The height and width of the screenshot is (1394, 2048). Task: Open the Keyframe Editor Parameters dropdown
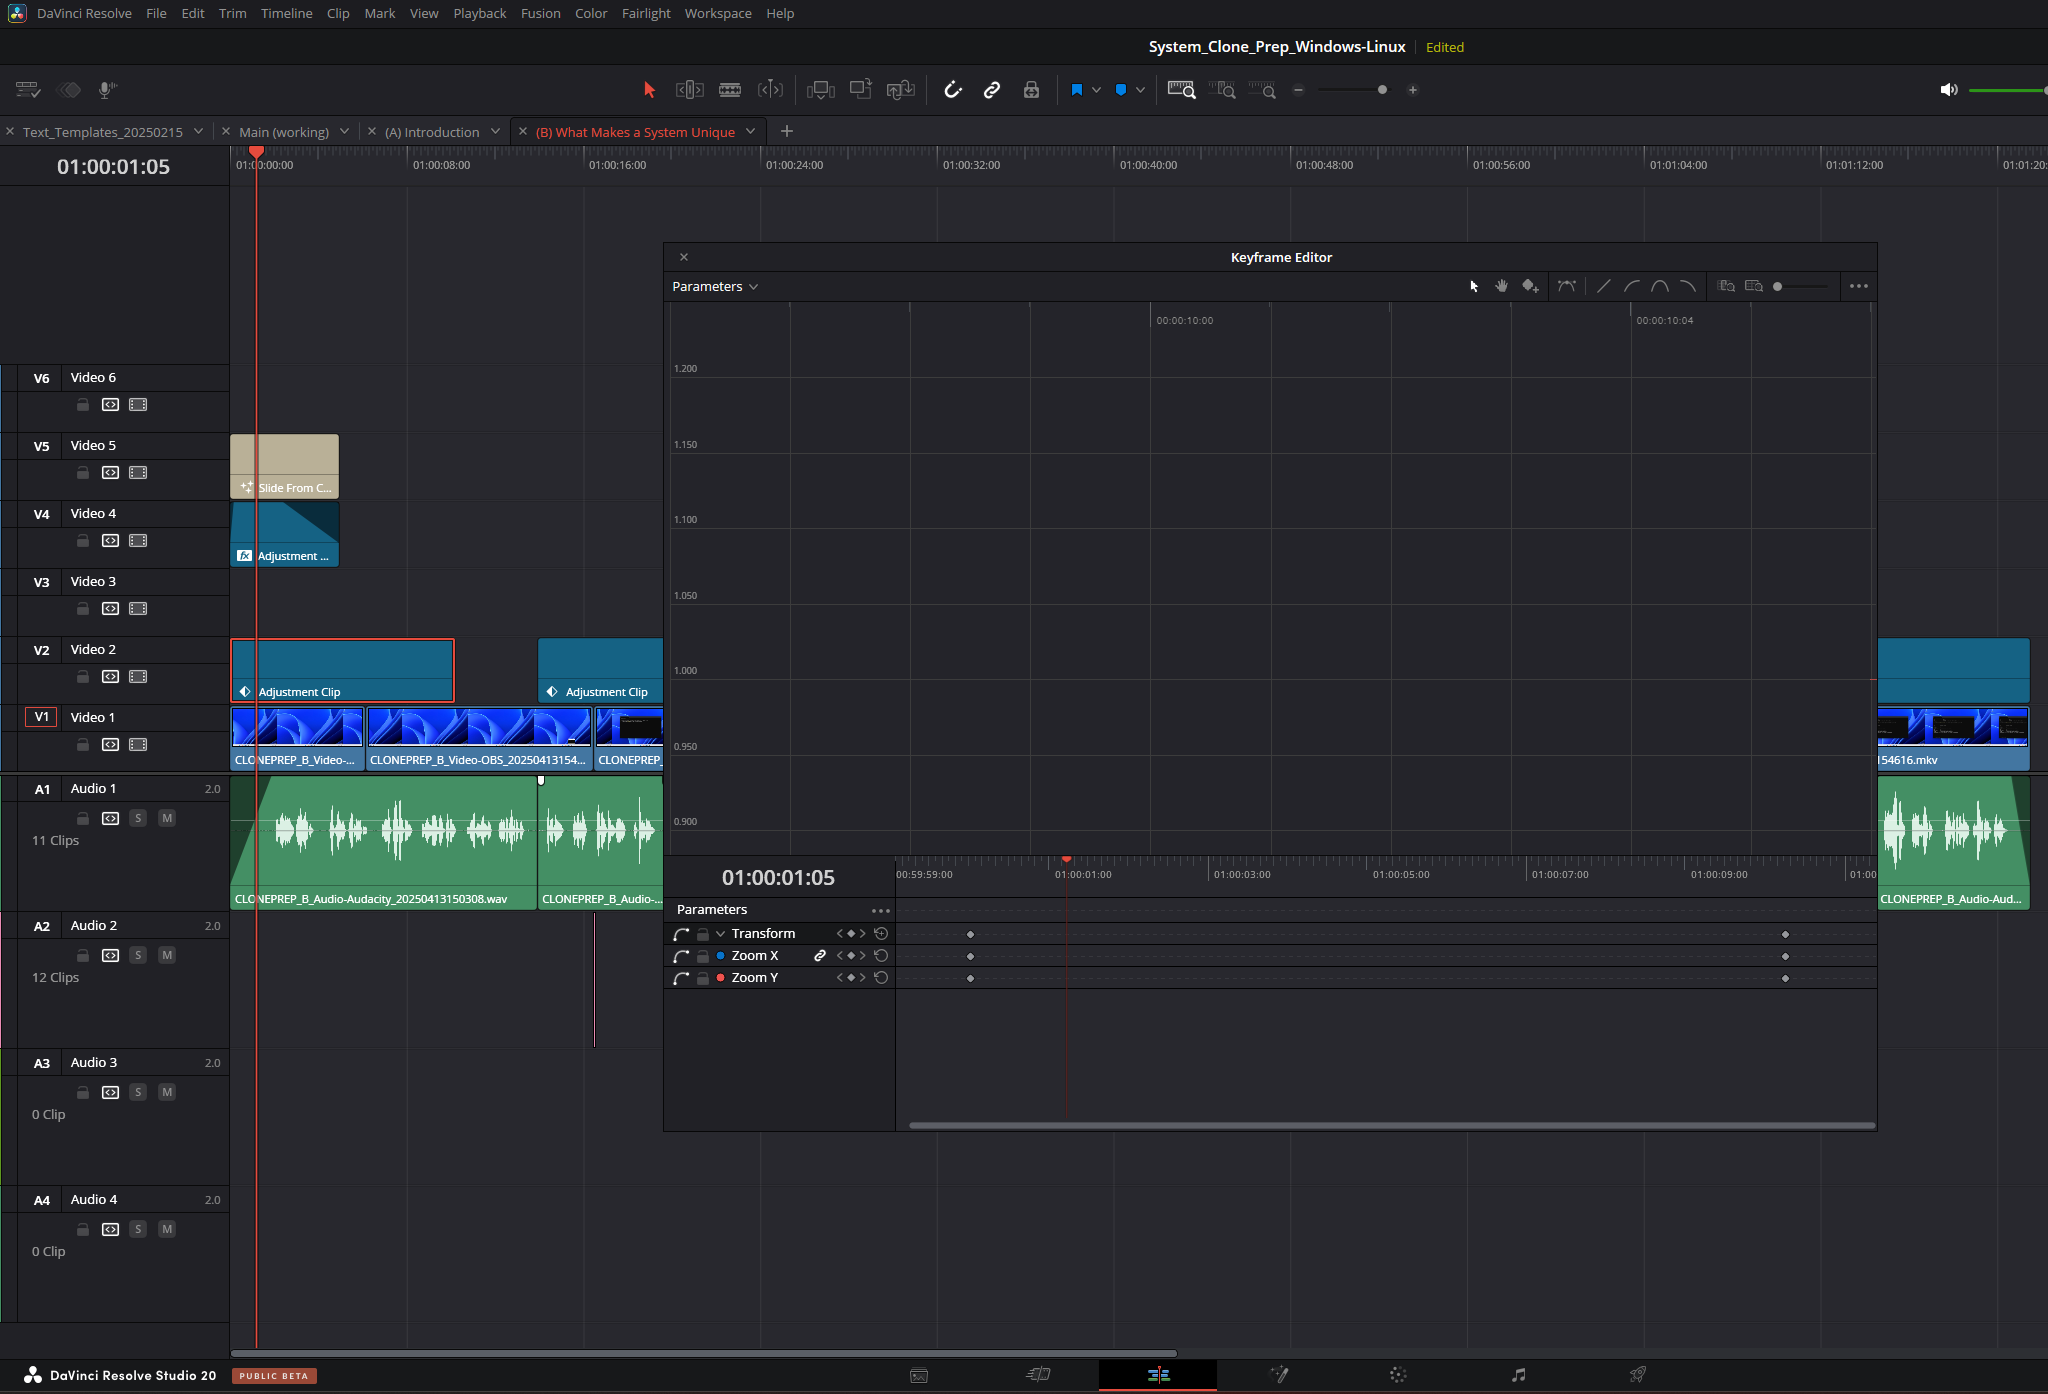(x=715, y=286)
